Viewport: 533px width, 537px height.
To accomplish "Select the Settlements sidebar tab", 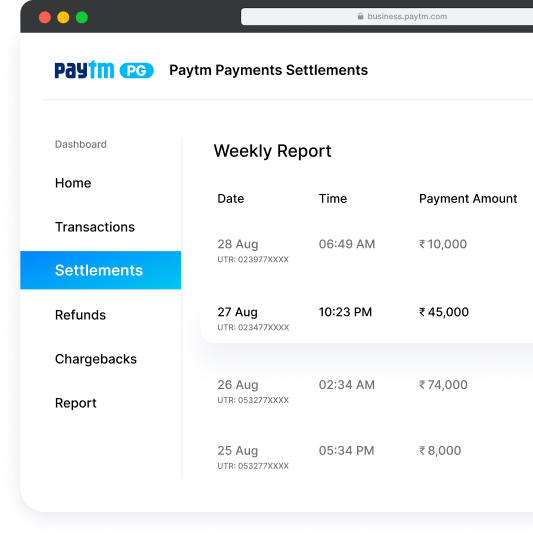I will click(x=101, y=270).
